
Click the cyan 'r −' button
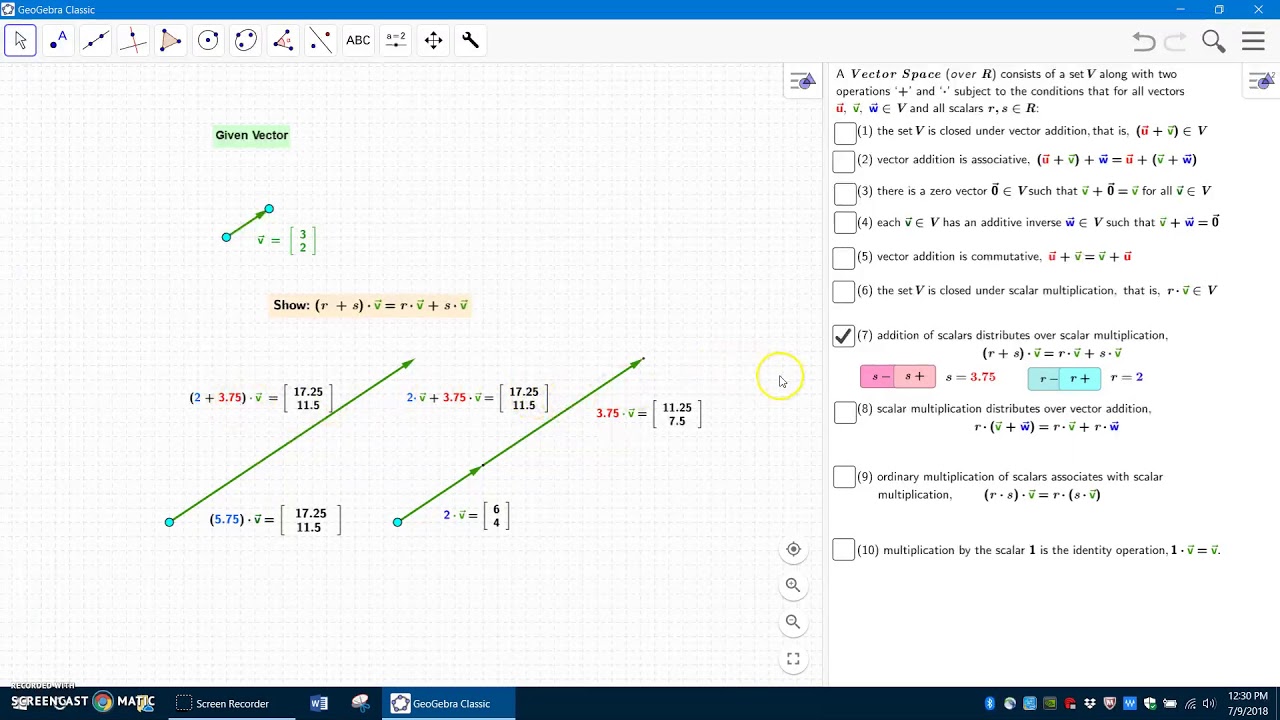(x=1046, y=378)
